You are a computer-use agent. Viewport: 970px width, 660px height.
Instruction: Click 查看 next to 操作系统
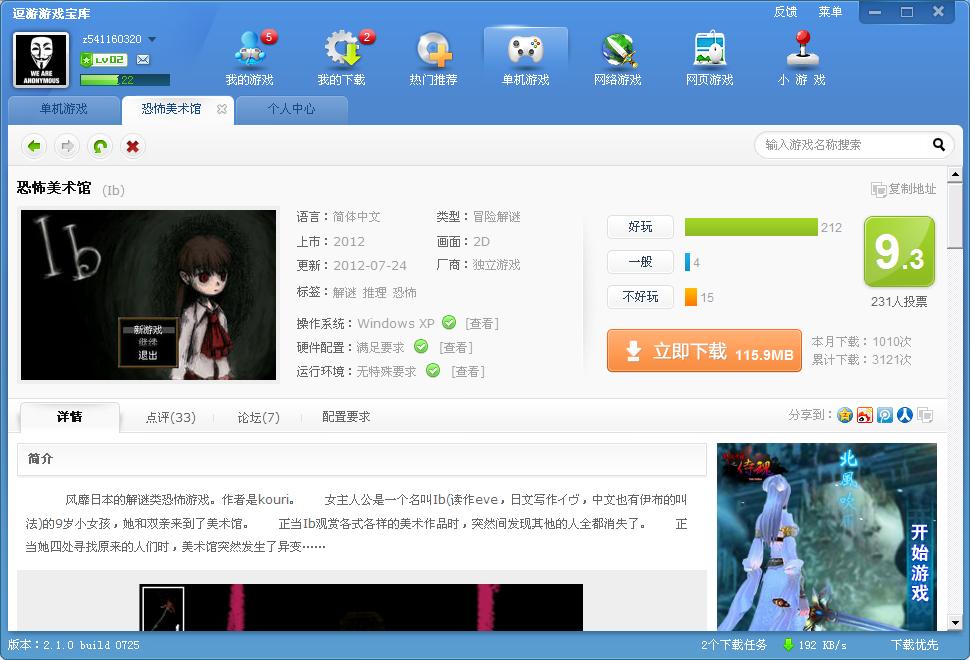[x=482, y=324]
